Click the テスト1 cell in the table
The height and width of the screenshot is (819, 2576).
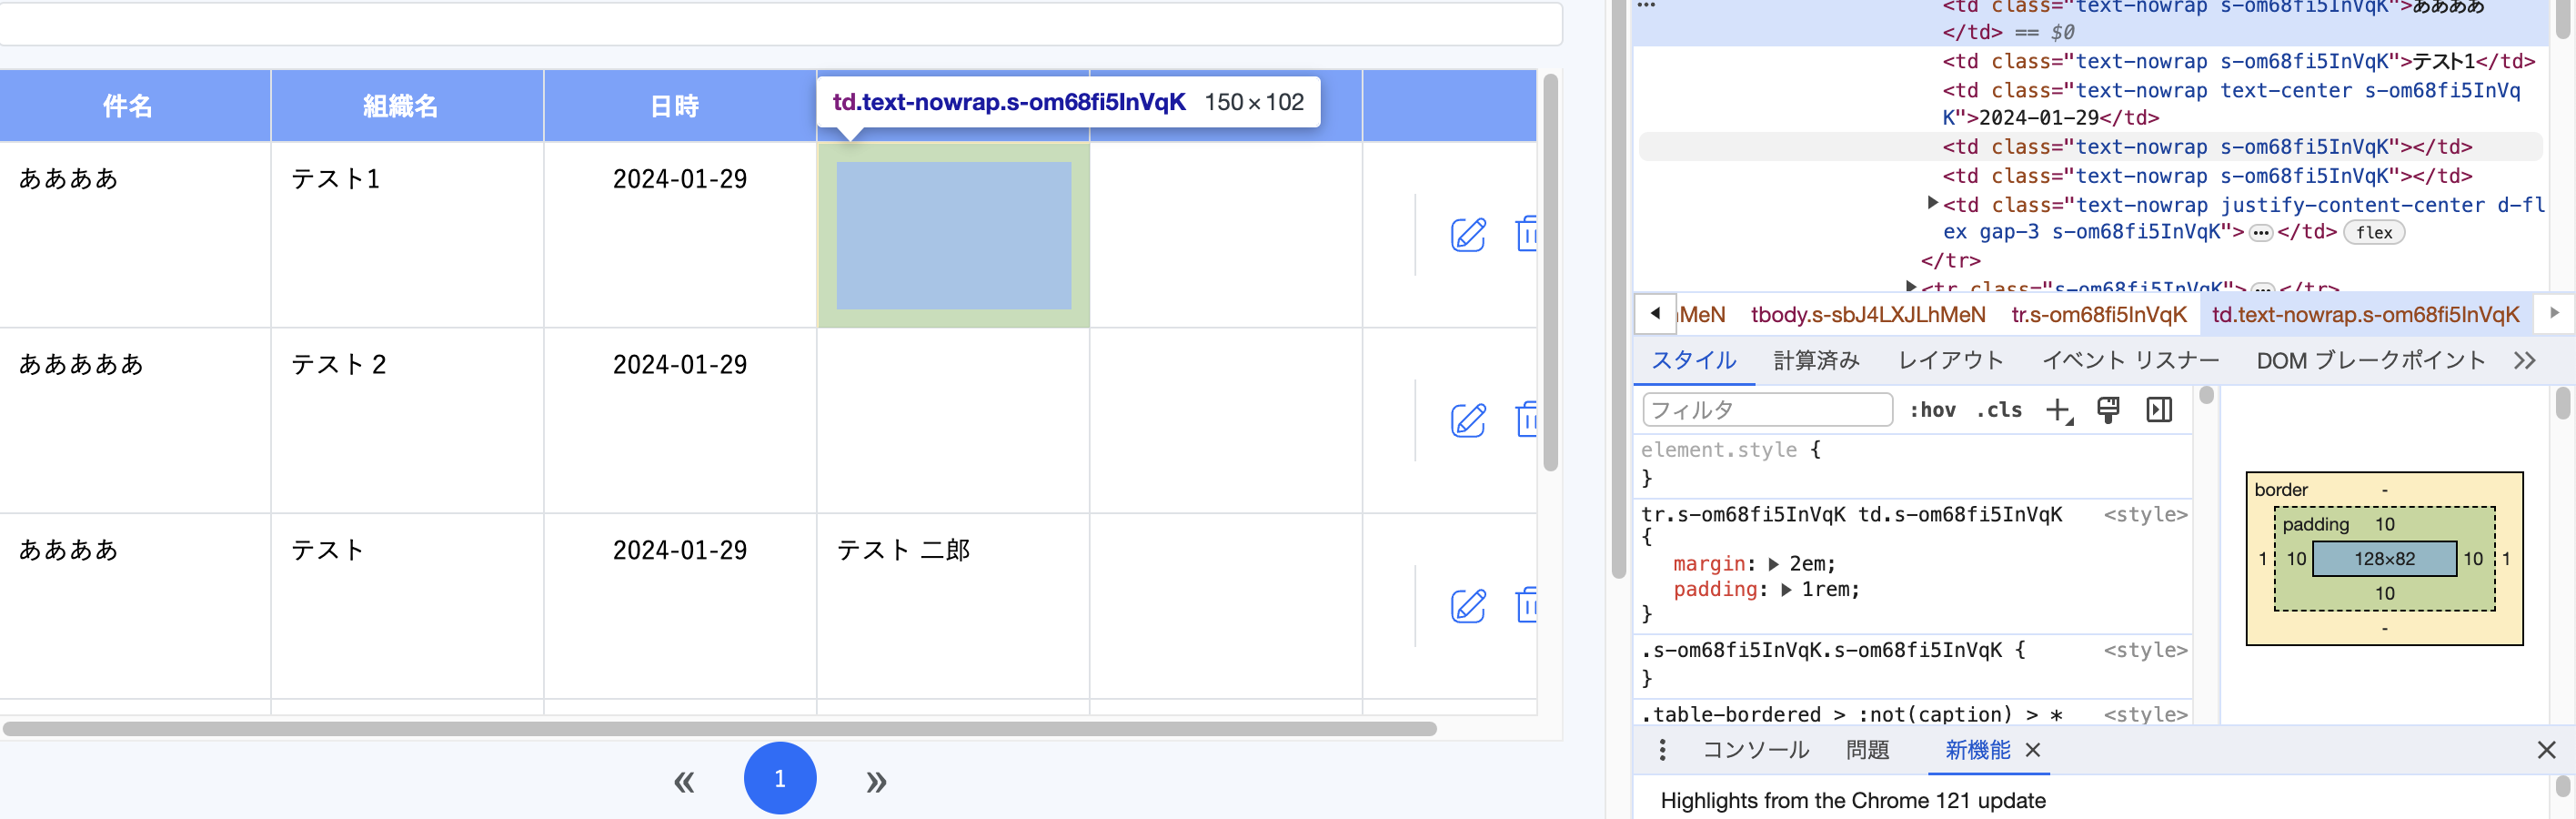pos(407,235)
